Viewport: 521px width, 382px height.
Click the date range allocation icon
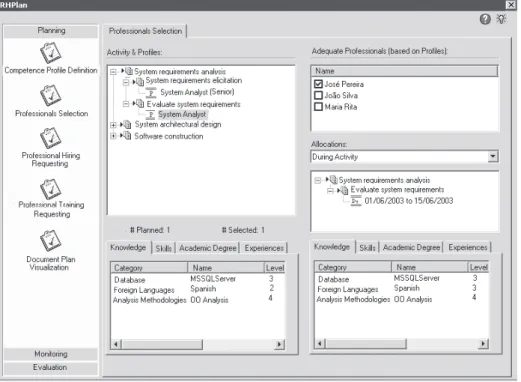356,201
